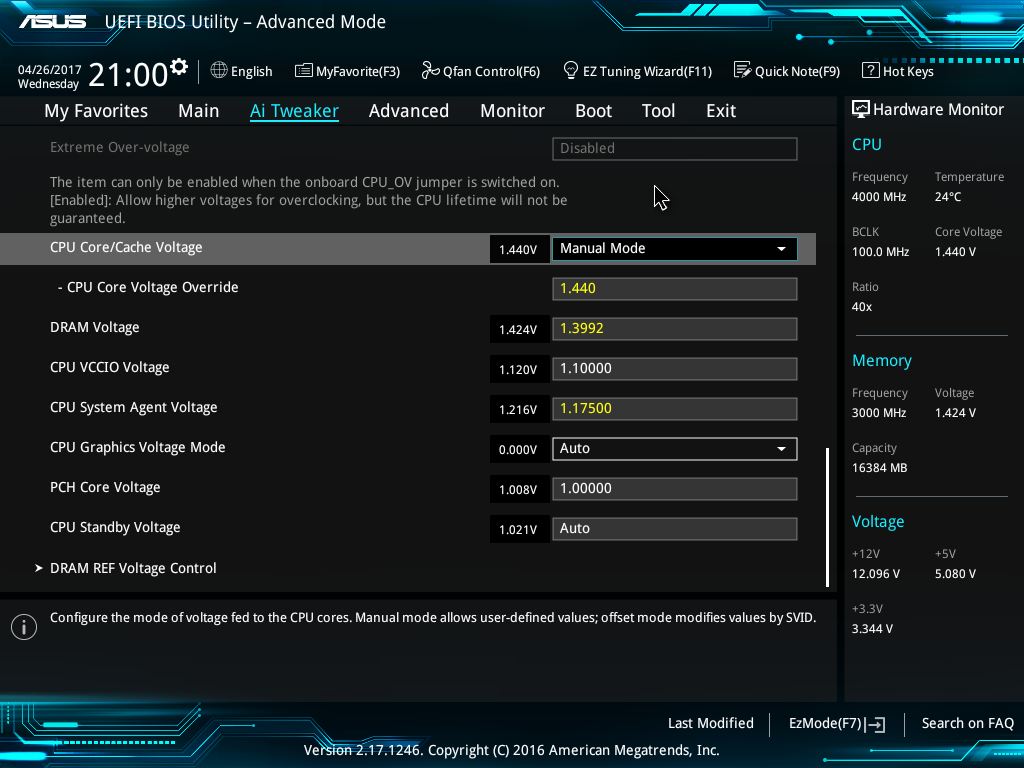Select the PCH Core Voltage label
Viewport: 1024px width, 768px height.
[105, 488]
